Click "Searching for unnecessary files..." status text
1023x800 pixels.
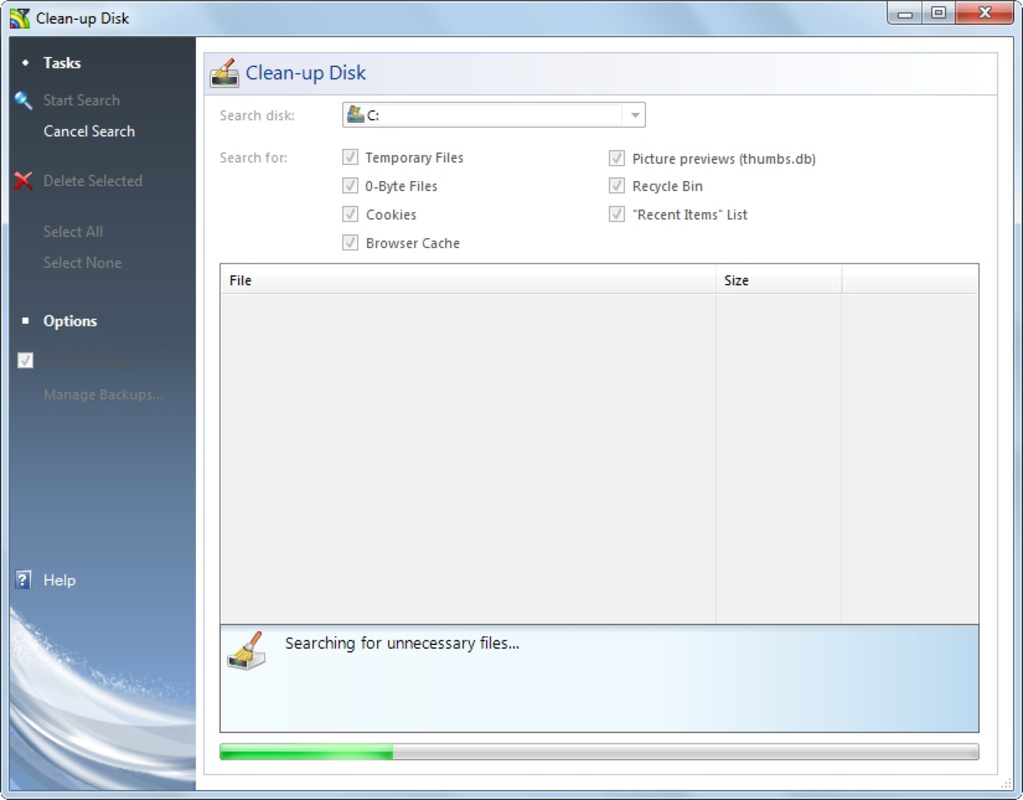[x=402, y=643]
